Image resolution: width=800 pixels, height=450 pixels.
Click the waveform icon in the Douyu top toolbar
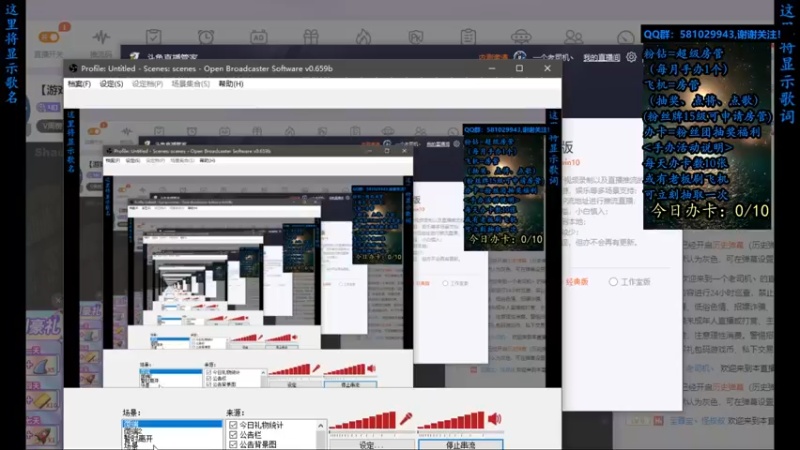point(101,37)
